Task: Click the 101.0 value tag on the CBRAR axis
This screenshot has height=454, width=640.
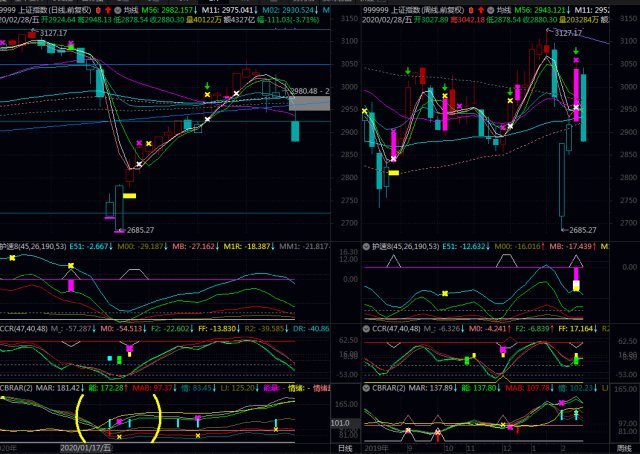Action: click(340, 423)
